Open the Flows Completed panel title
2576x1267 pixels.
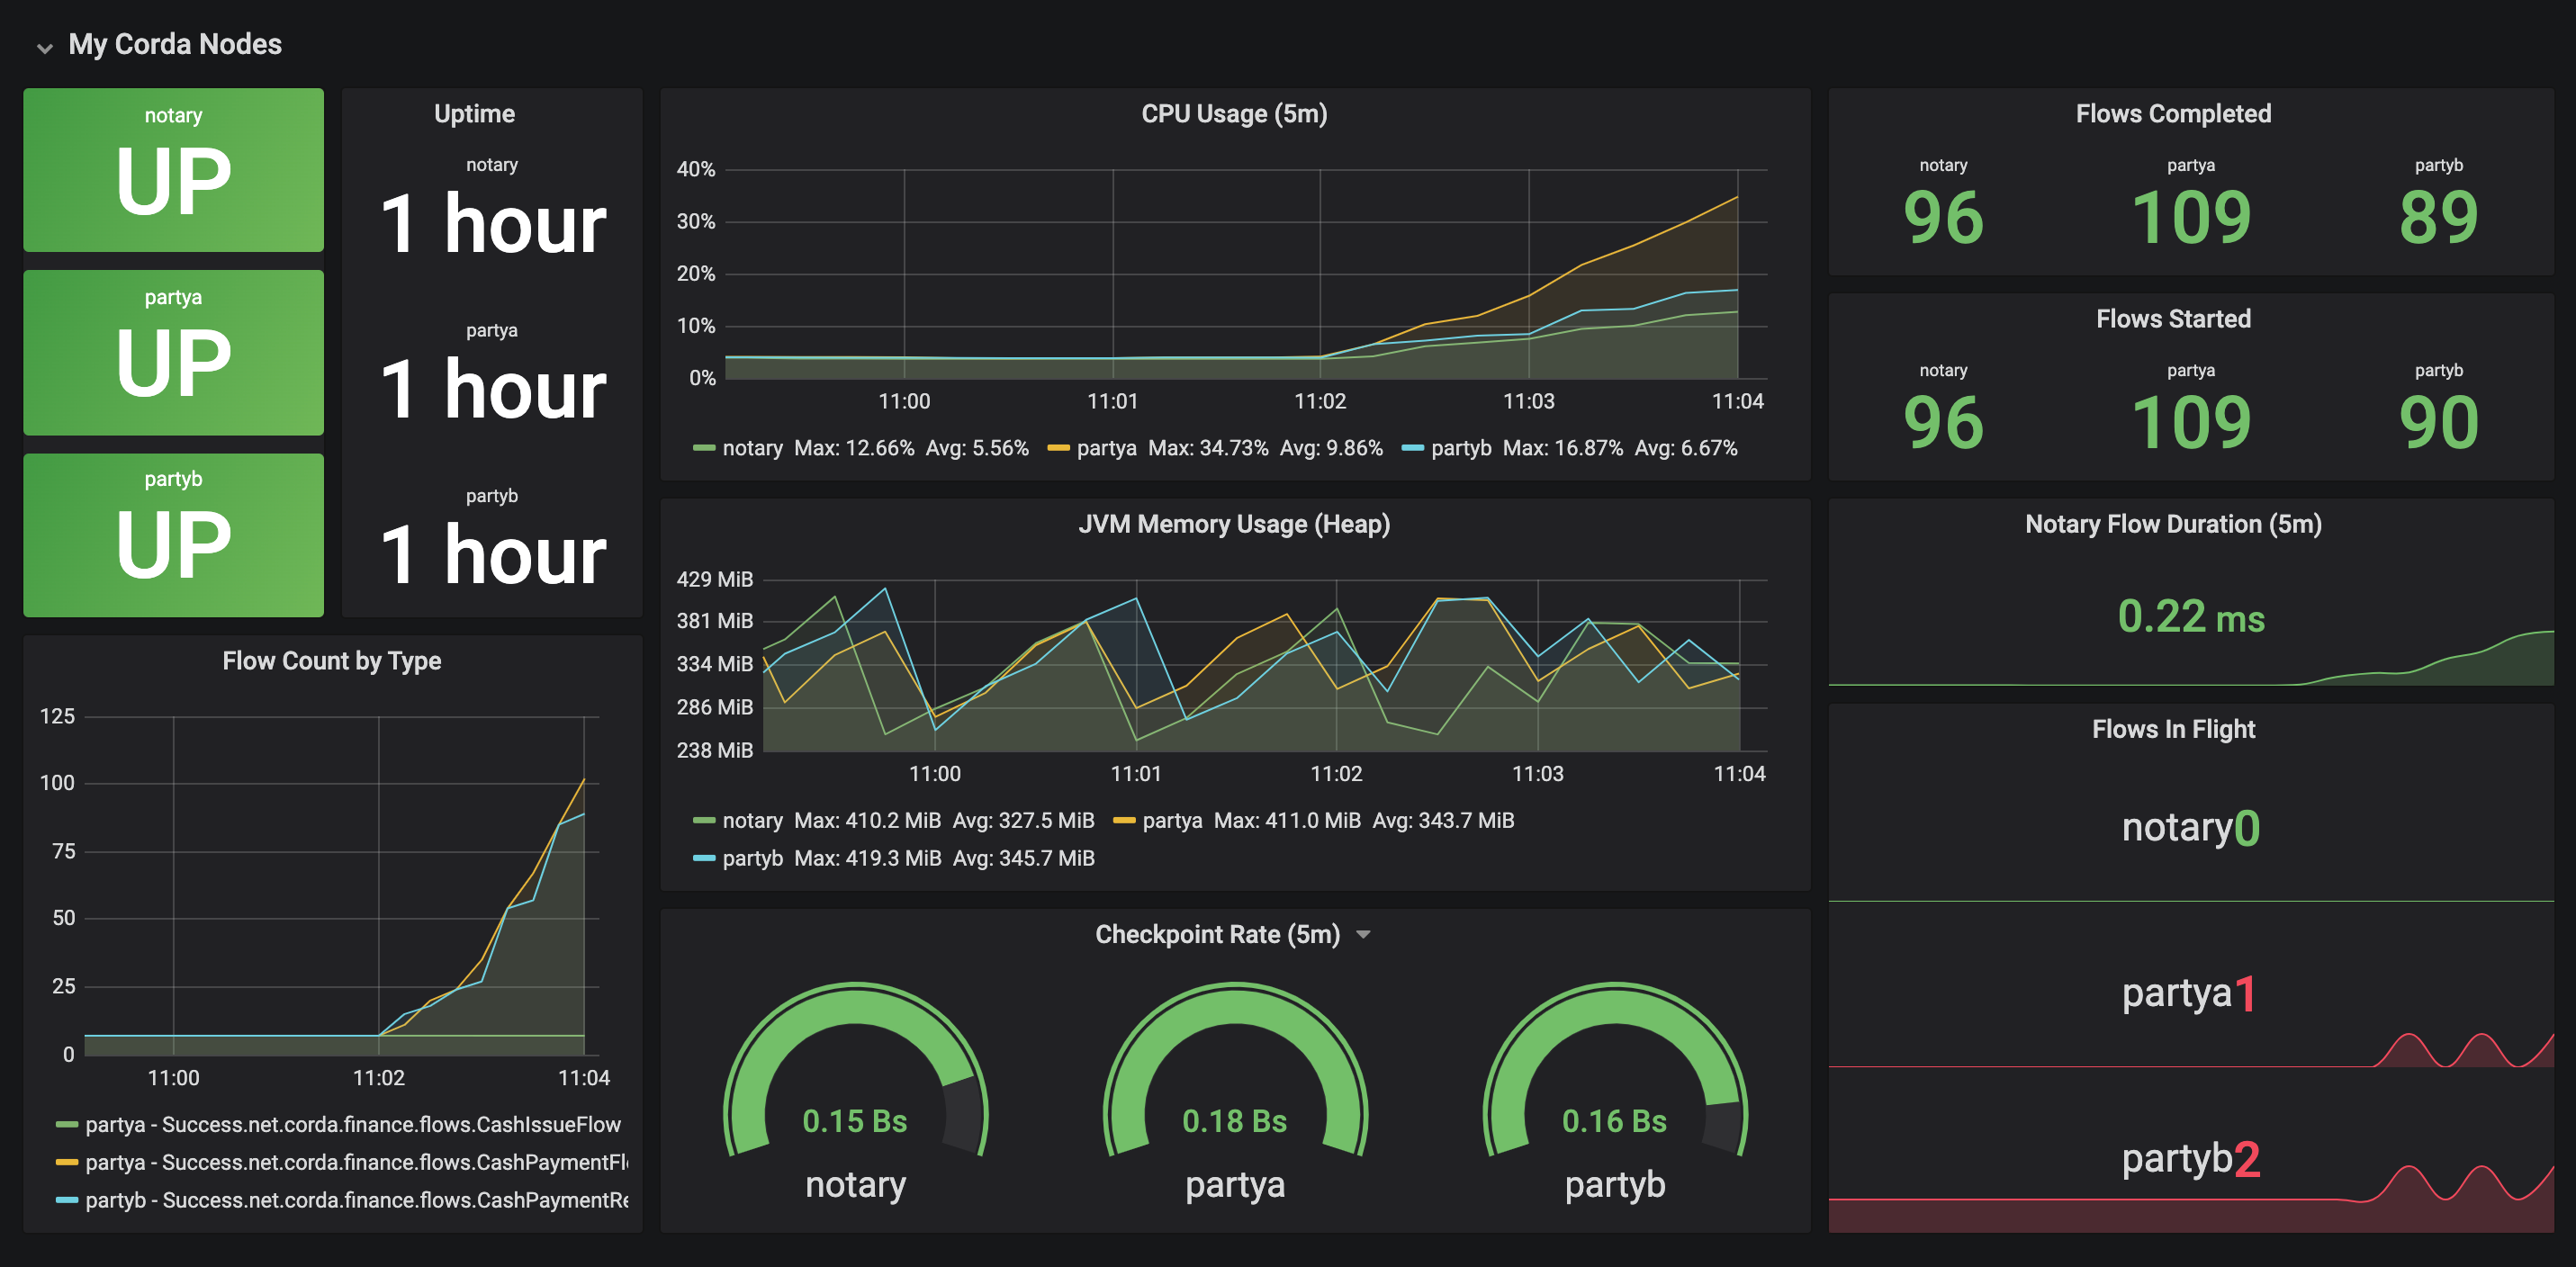[2173, 114]
